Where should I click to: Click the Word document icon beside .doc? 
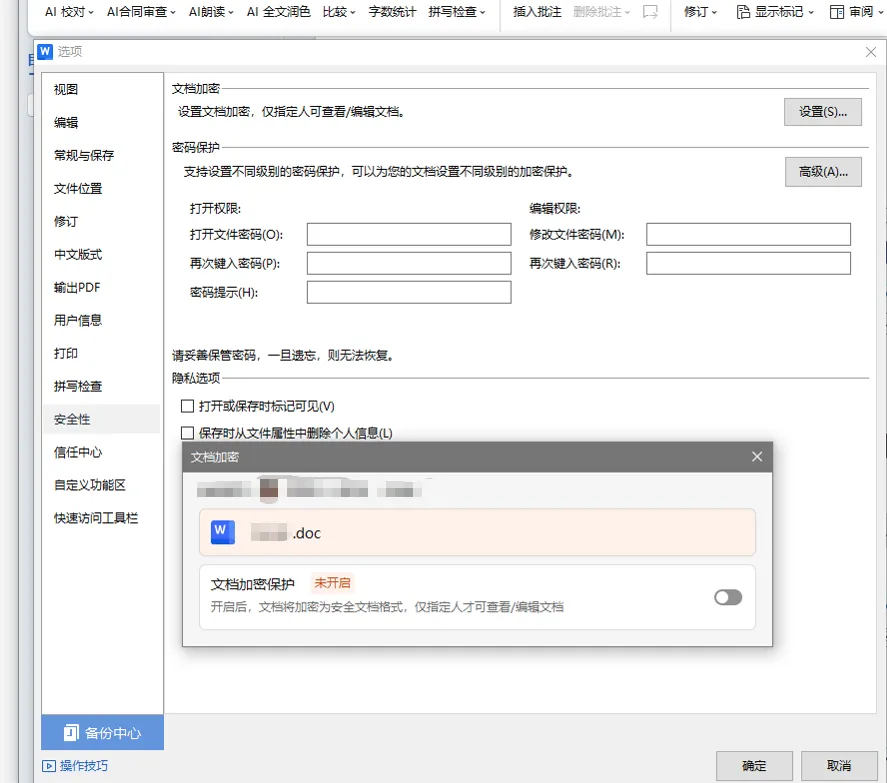pyautogui.click(x=223, y=532)
